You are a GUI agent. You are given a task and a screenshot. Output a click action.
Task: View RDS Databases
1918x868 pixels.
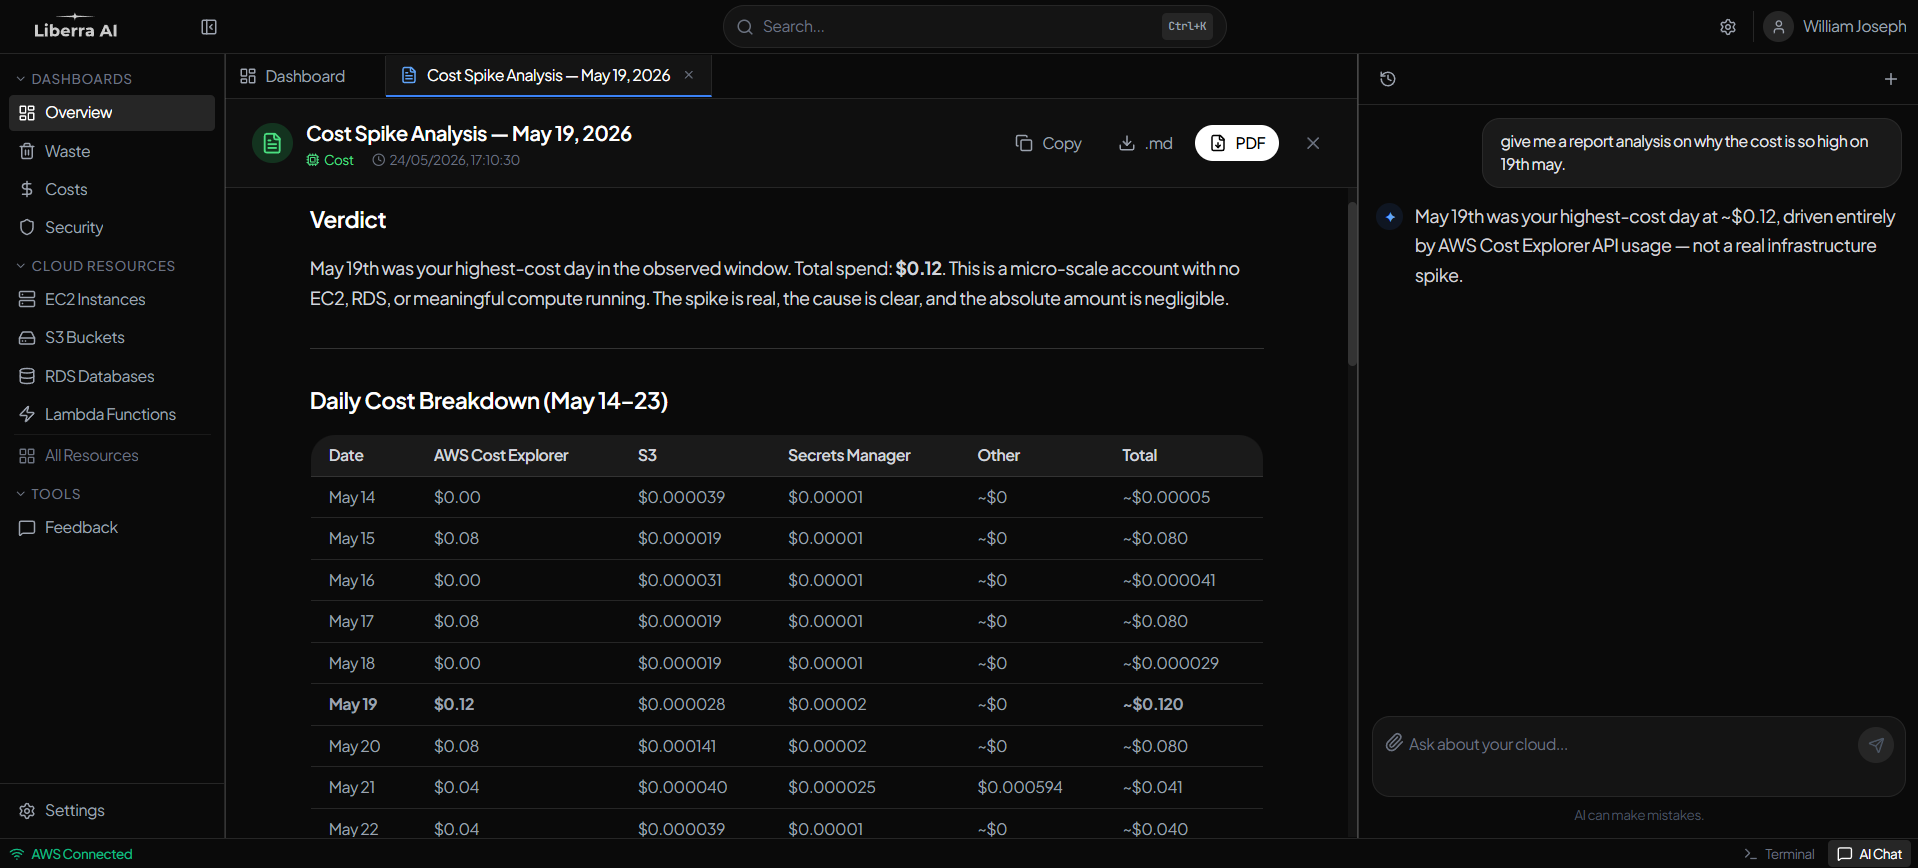click(112, 376)
